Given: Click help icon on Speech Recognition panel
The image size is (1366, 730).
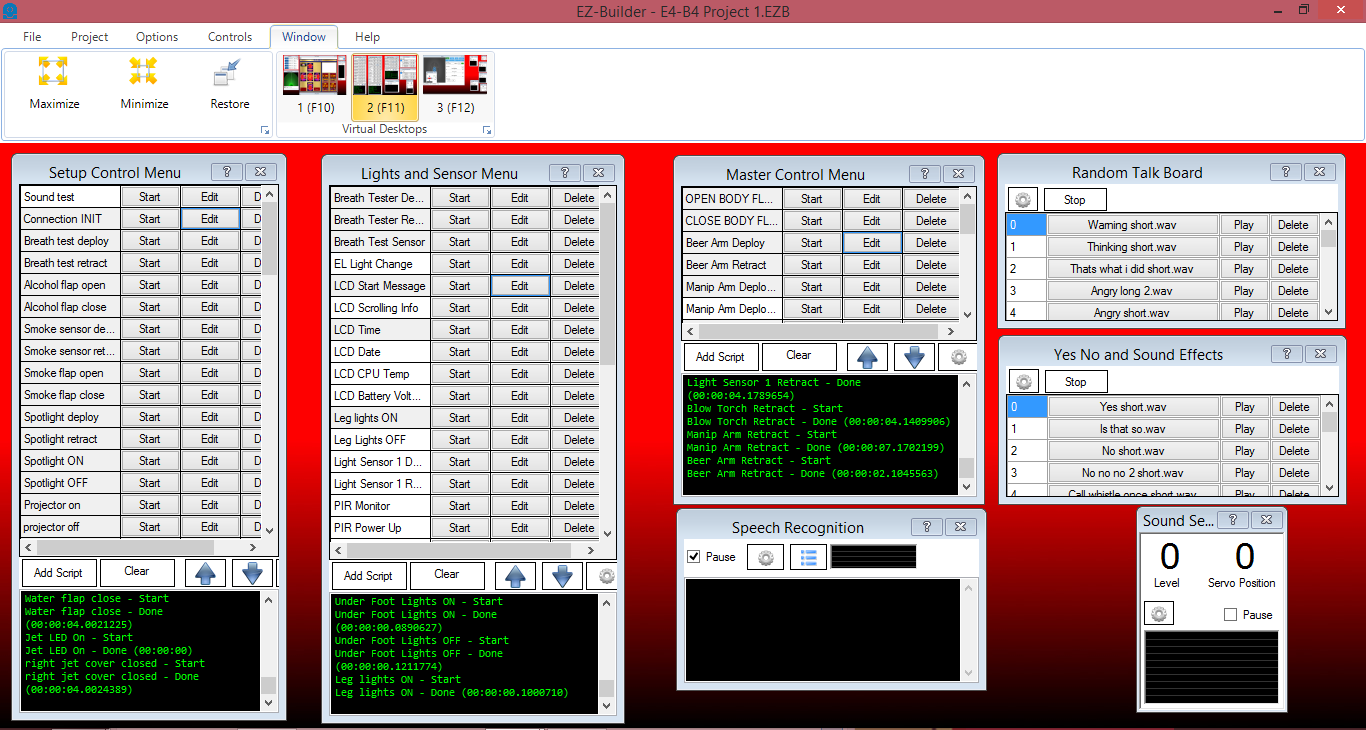Looking at the screenshot, I should tap(927, 527).
